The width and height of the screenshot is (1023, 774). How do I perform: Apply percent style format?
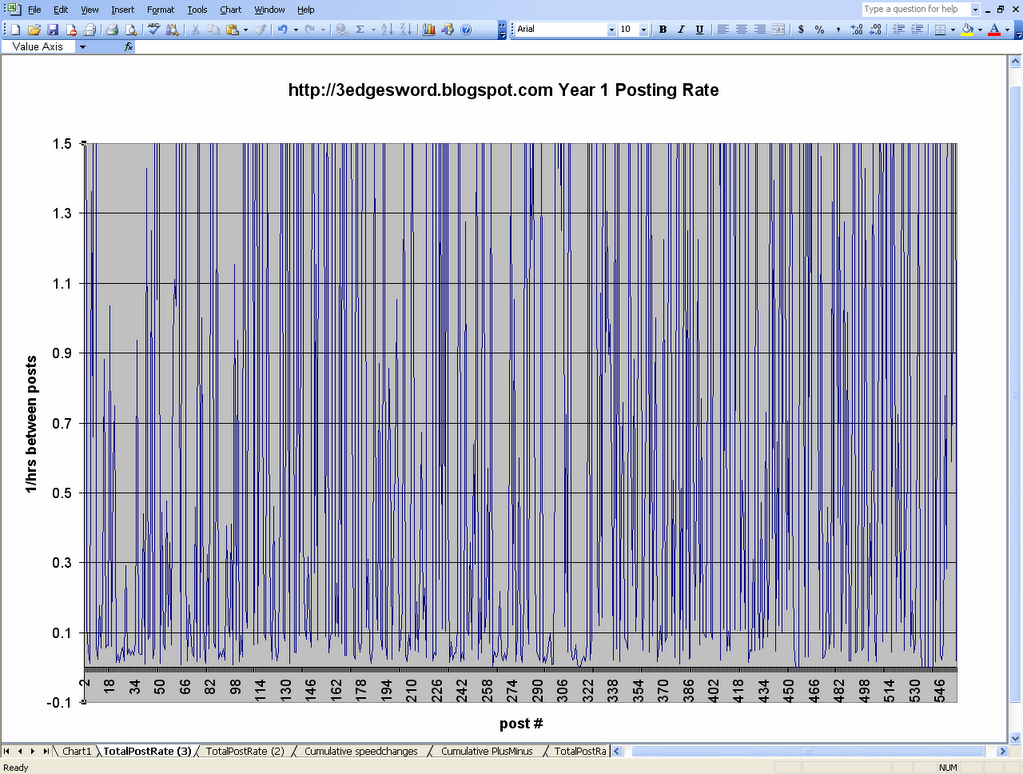tap(819, 29)
